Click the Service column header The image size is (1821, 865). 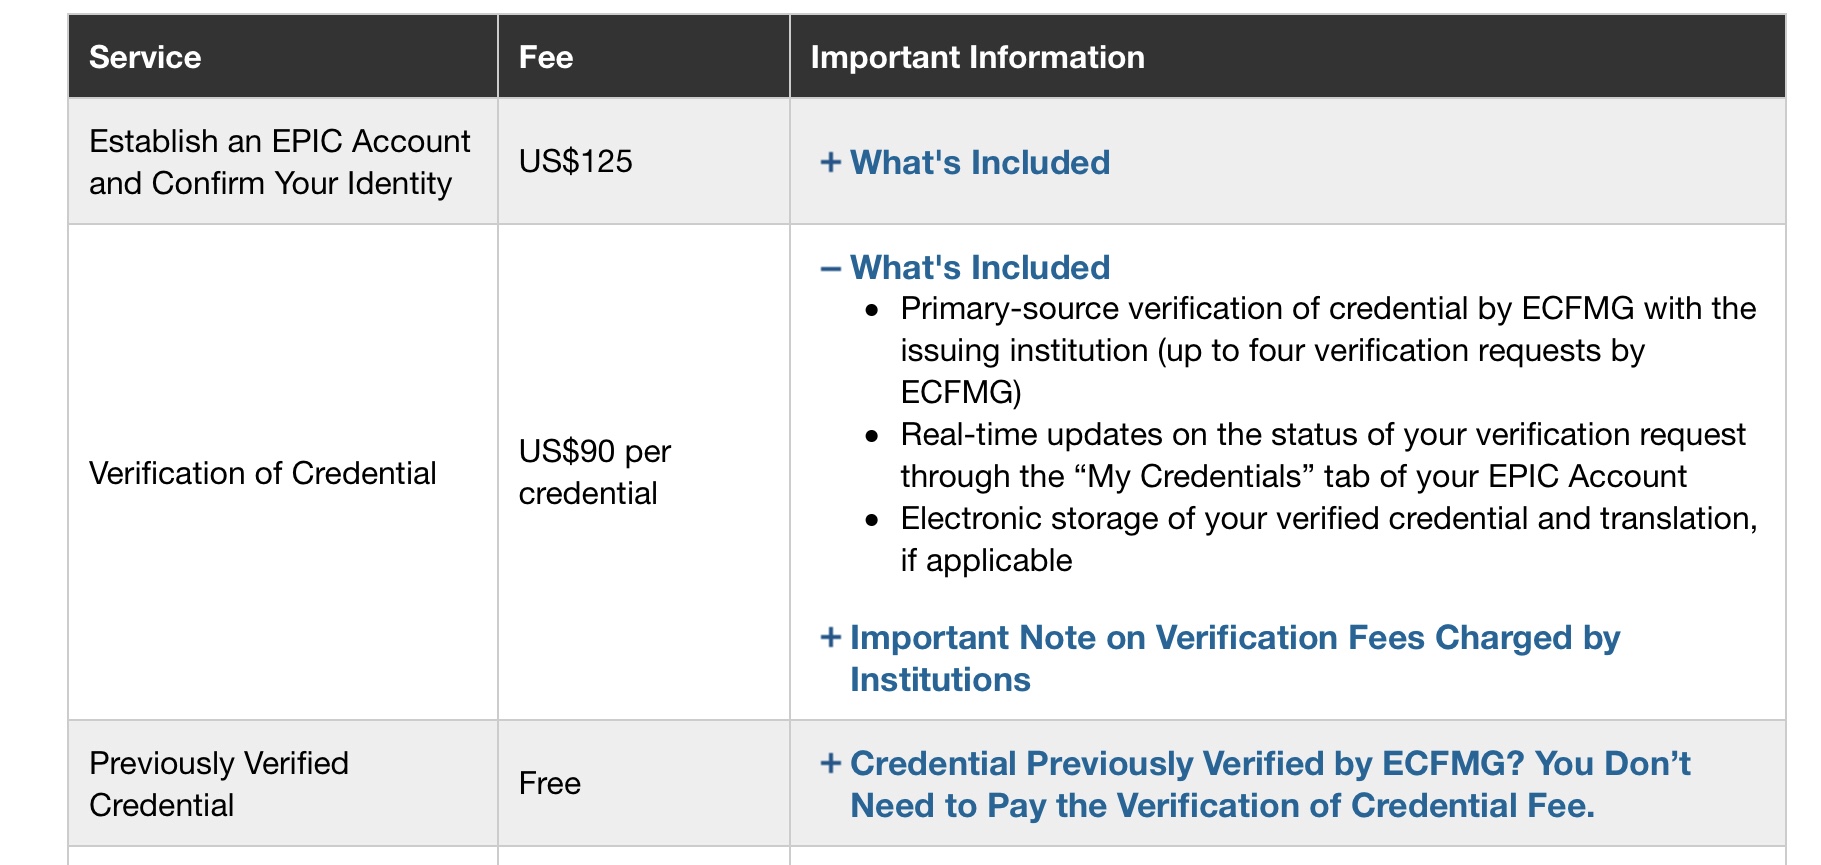(145, 57)
